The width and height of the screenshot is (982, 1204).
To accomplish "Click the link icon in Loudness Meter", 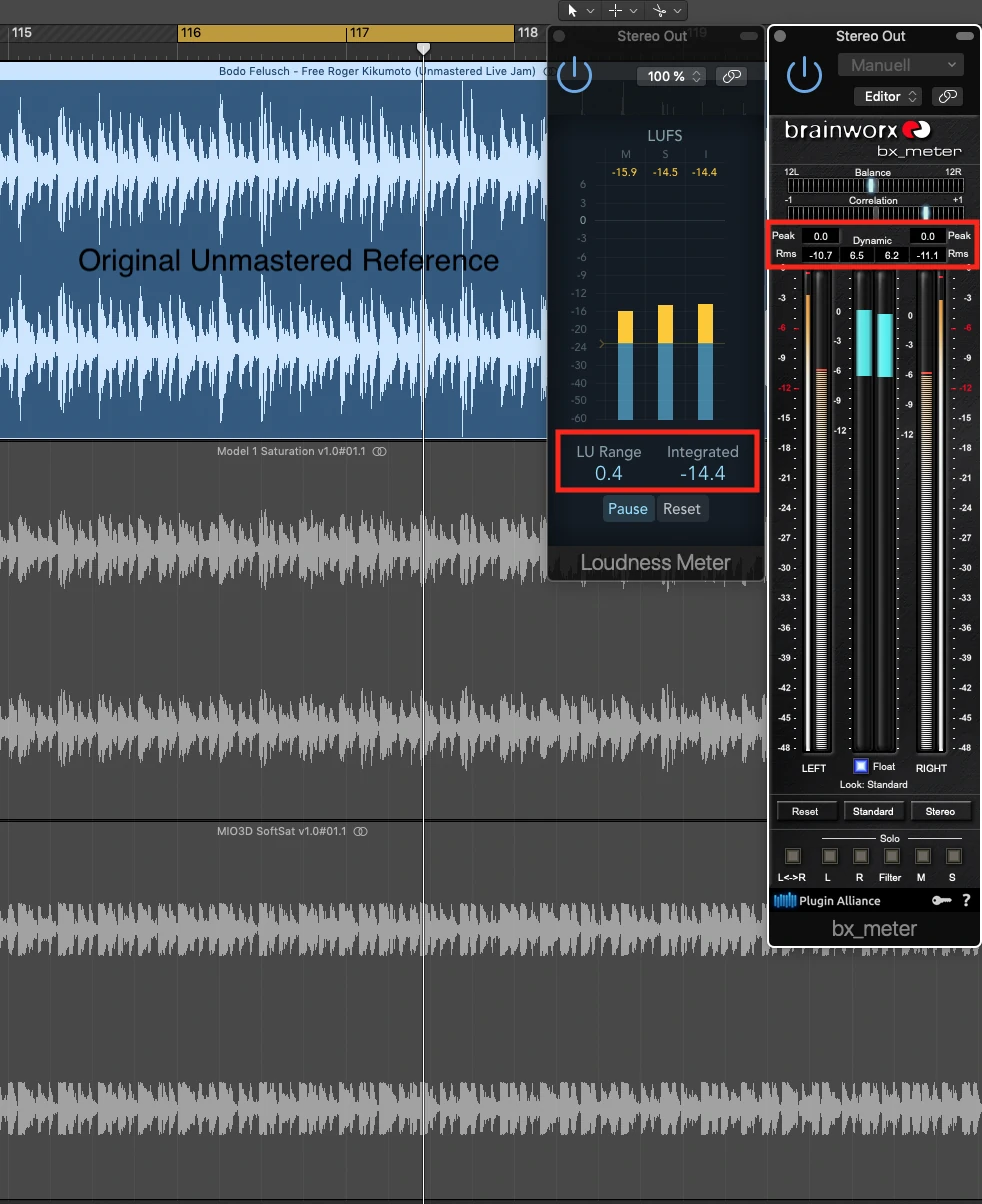I will pyautogui.click(x=731, y=76).
